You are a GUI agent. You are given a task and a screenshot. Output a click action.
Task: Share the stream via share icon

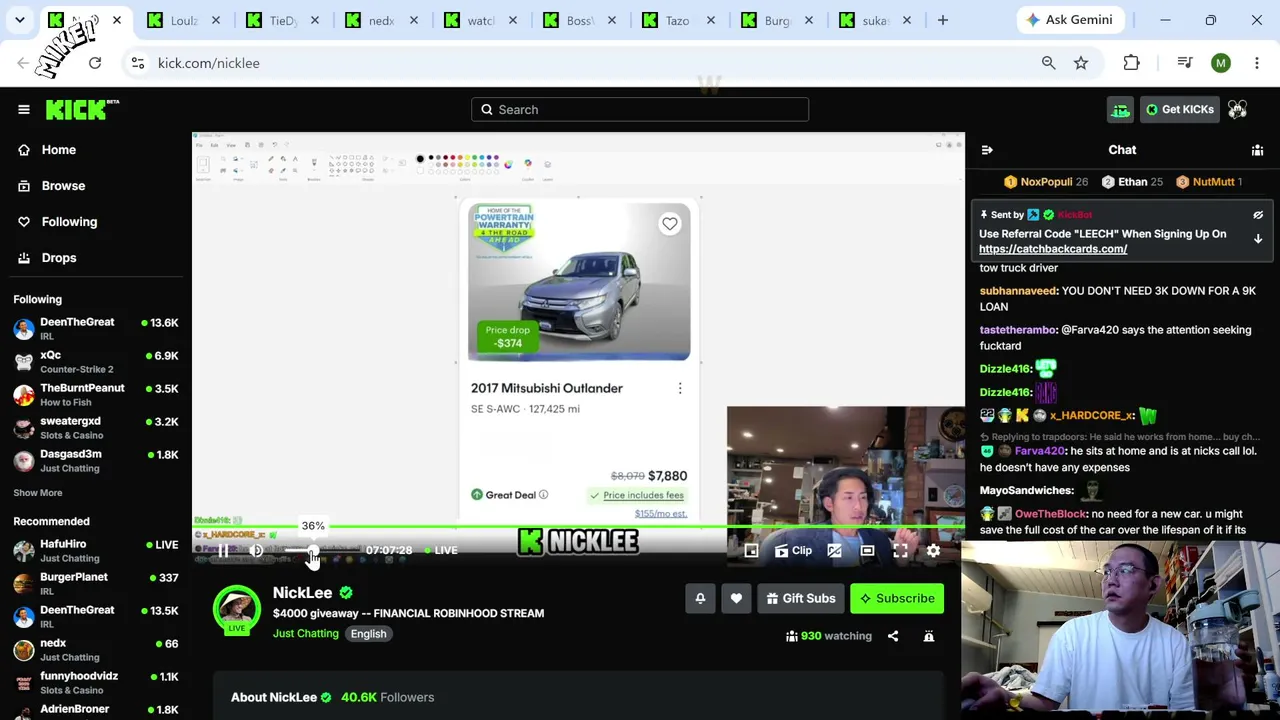[x=893, y=636]
